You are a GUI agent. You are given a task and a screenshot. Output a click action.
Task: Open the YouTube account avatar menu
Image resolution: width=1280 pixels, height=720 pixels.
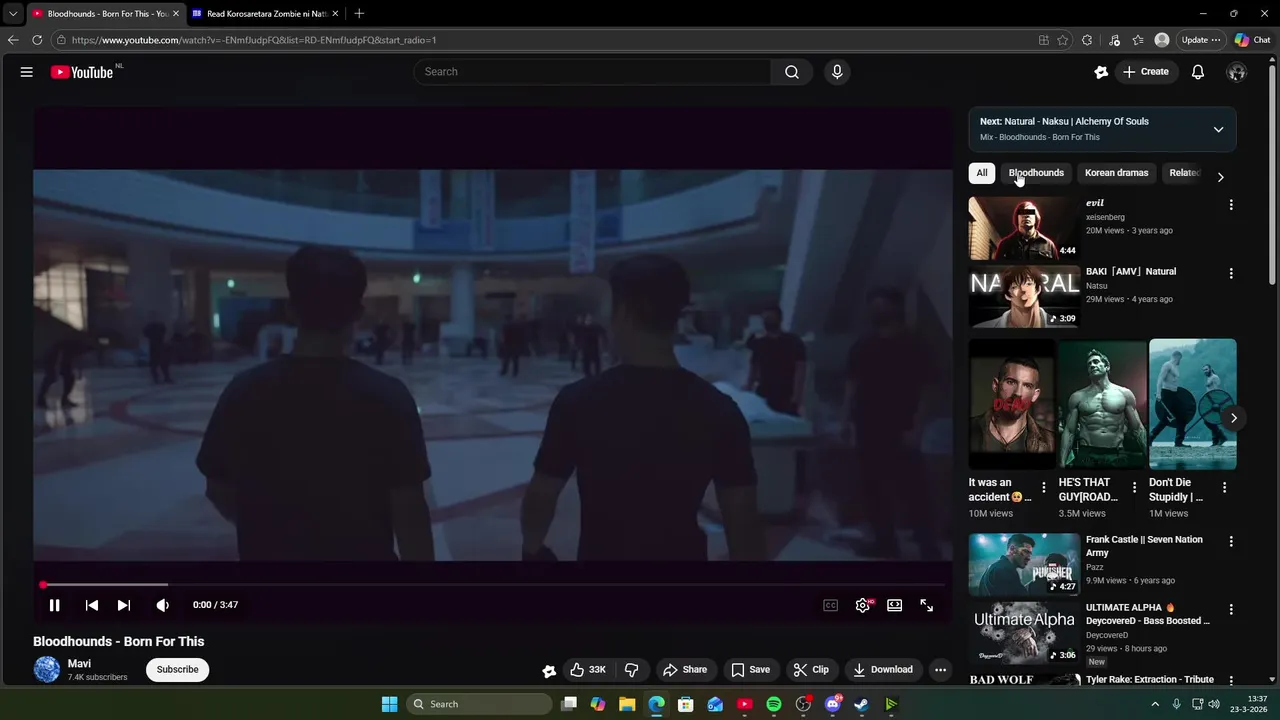click(x=1237, y=72)
